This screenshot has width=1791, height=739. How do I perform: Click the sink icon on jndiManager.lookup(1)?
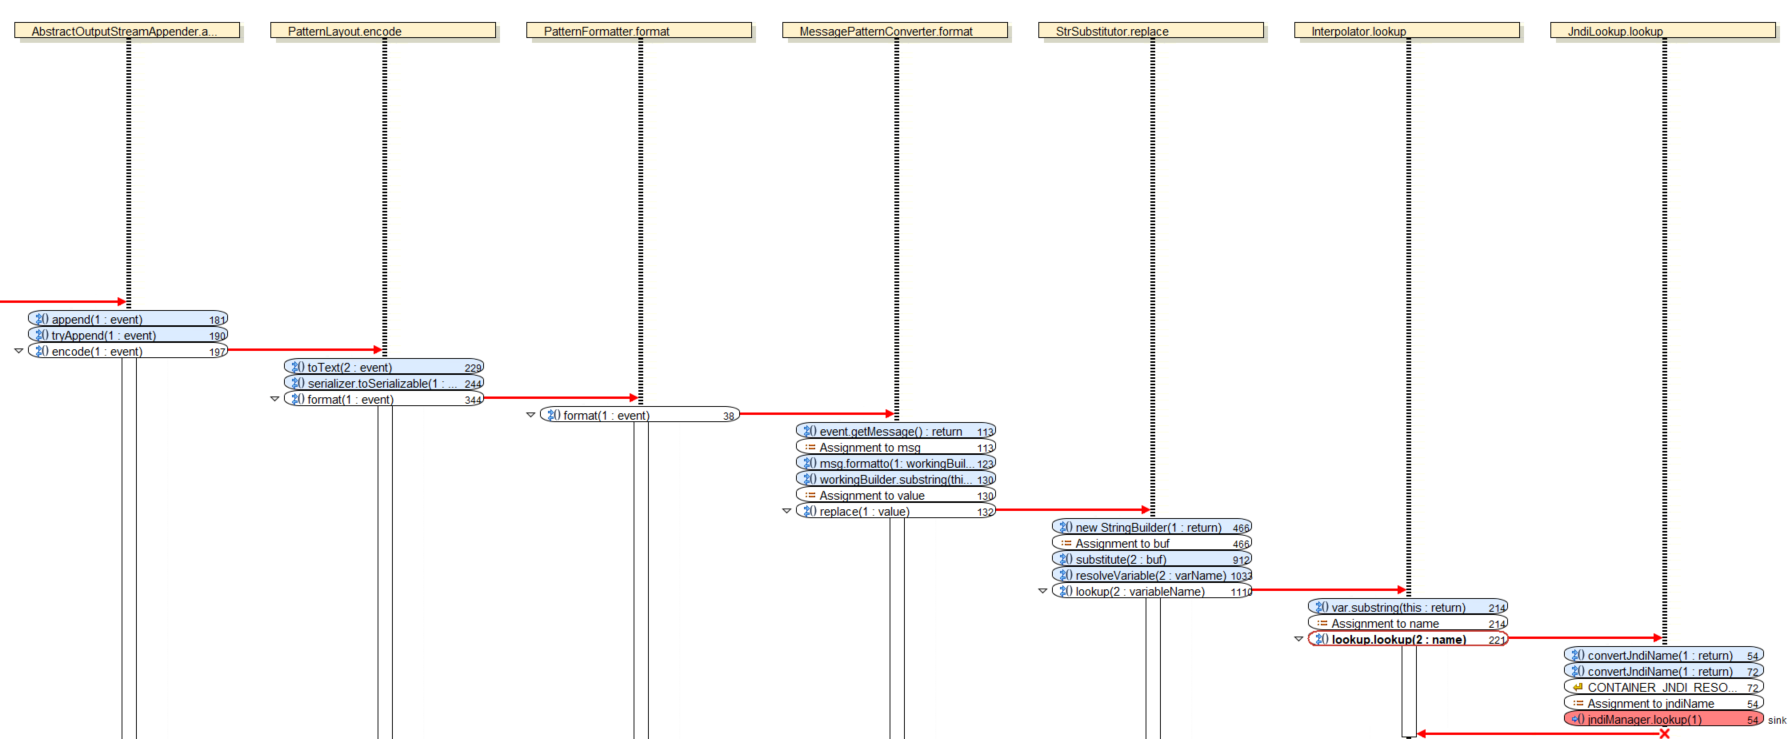pos(1578,720)
